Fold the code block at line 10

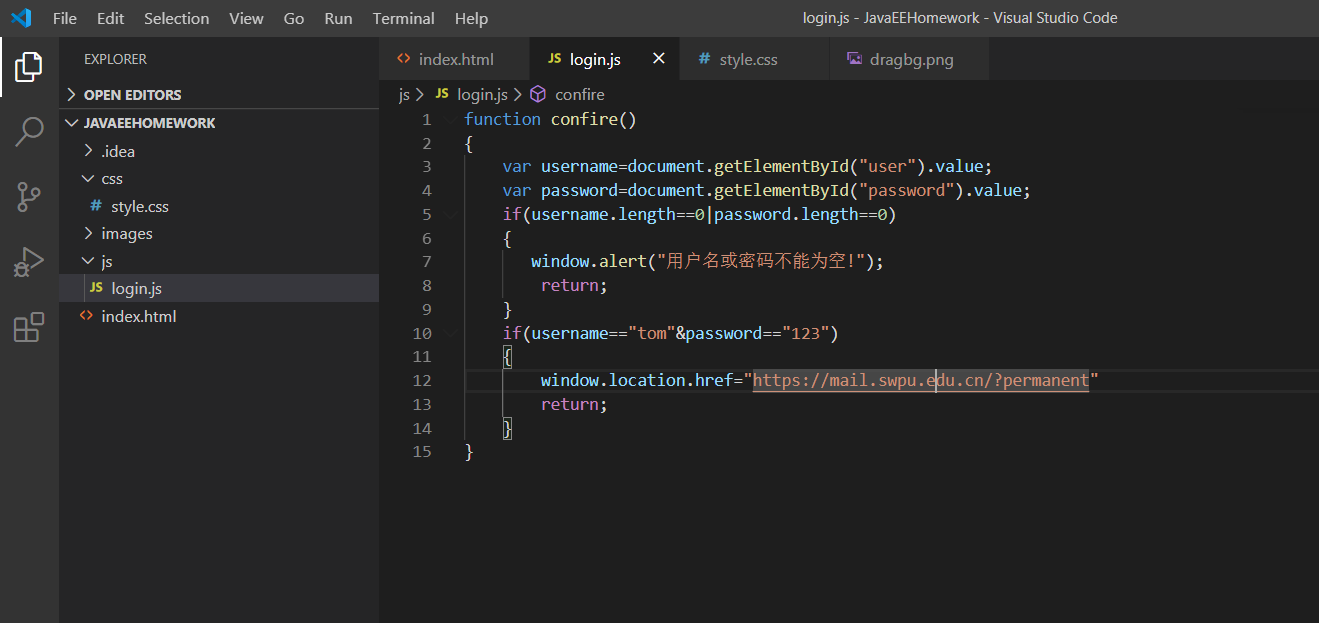point(451,333)
